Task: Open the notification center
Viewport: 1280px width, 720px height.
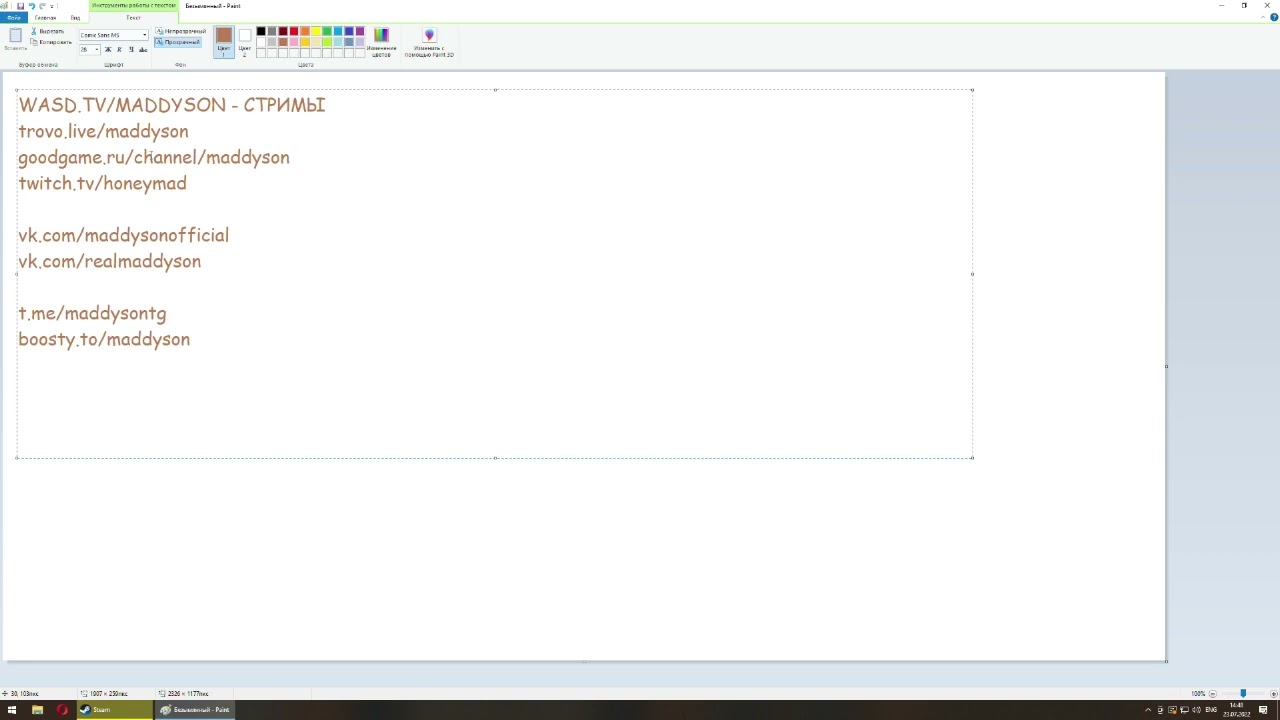Action: 1263,710
